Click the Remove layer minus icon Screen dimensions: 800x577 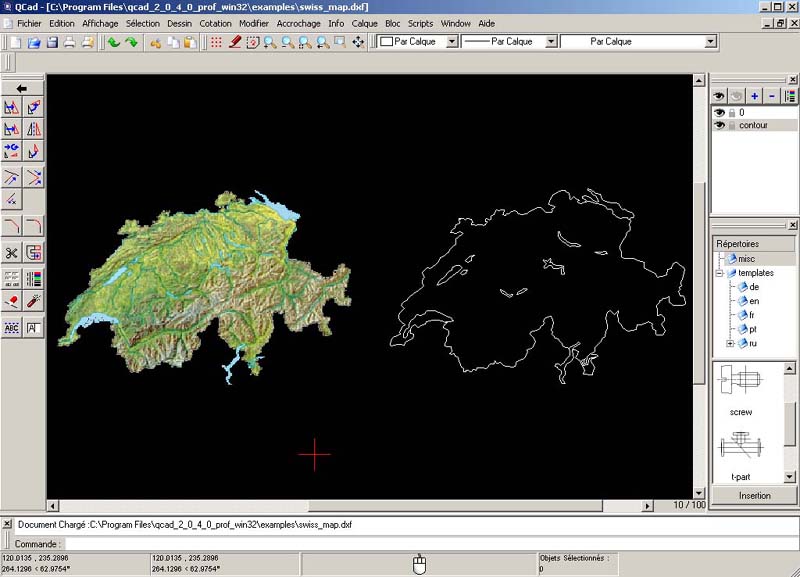coord(773,96)
